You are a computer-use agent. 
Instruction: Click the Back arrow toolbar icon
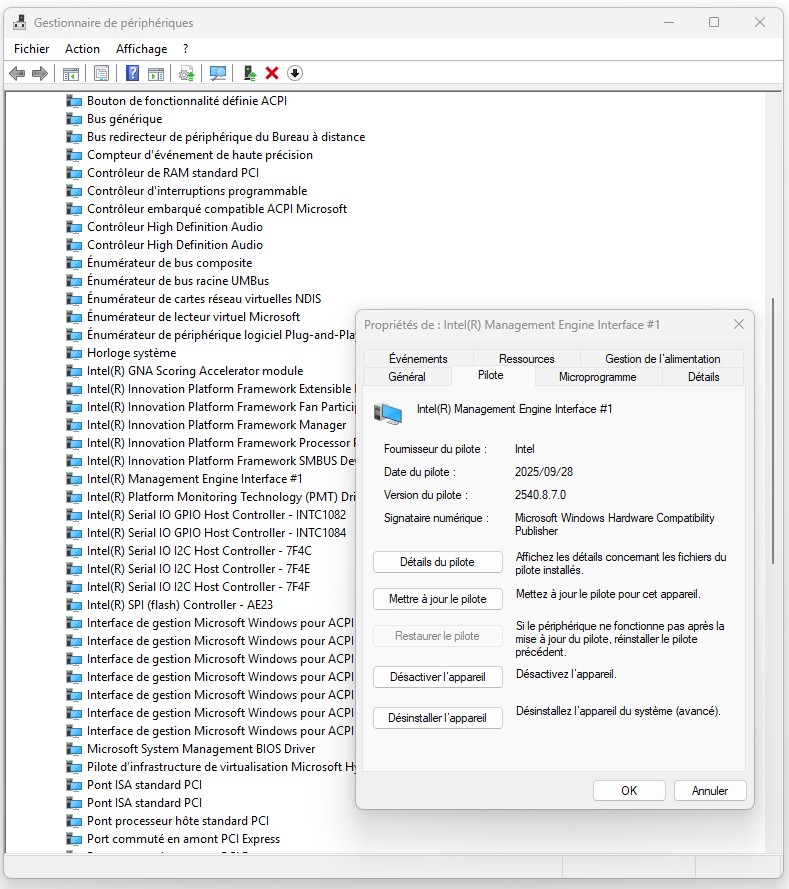tap(16, 73)
